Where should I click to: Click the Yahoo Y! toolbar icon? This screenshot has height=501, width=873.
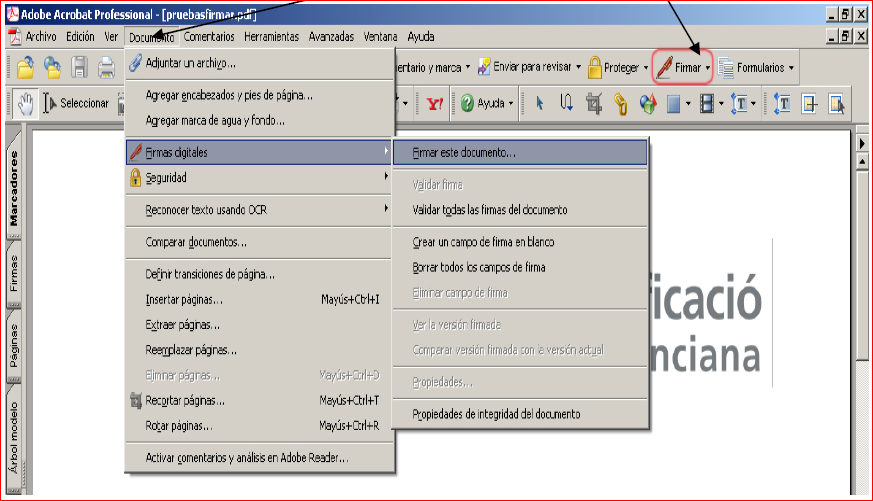(435, 104)
